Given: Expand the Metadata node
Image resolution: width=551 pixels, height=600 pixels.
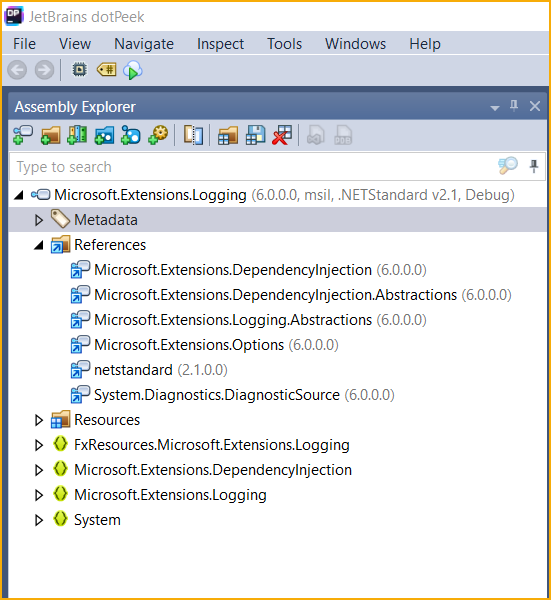Looking at the screenshot, I should pos(39,220).
